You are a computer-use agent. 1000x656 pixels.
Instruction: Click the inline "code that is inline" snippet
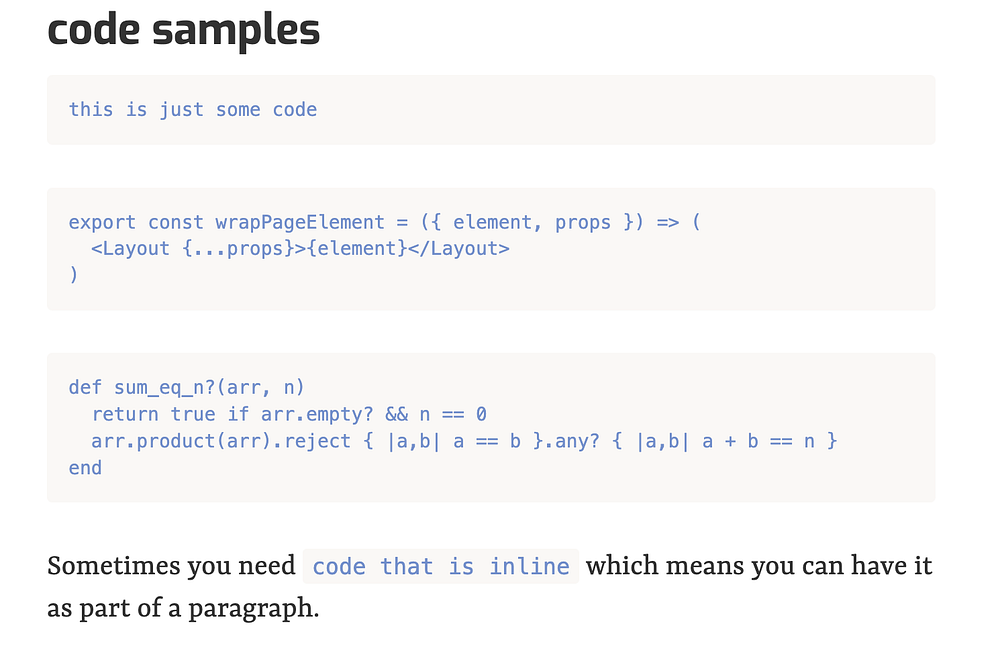[x=441, y=567]
